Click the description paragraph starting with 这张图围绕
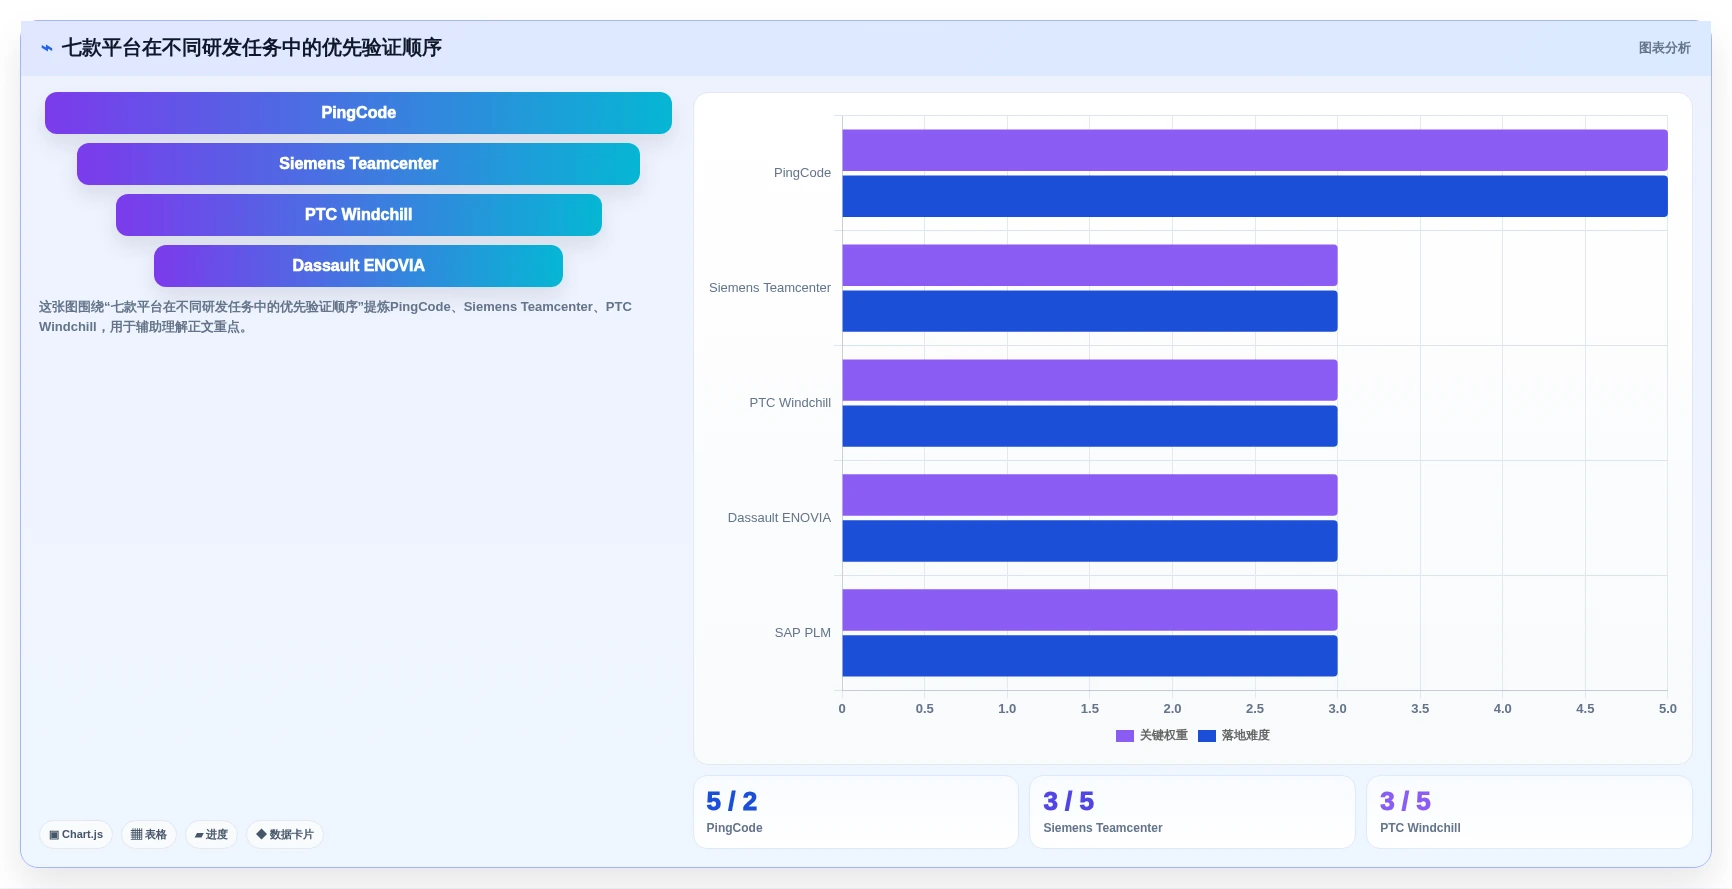 335,317
